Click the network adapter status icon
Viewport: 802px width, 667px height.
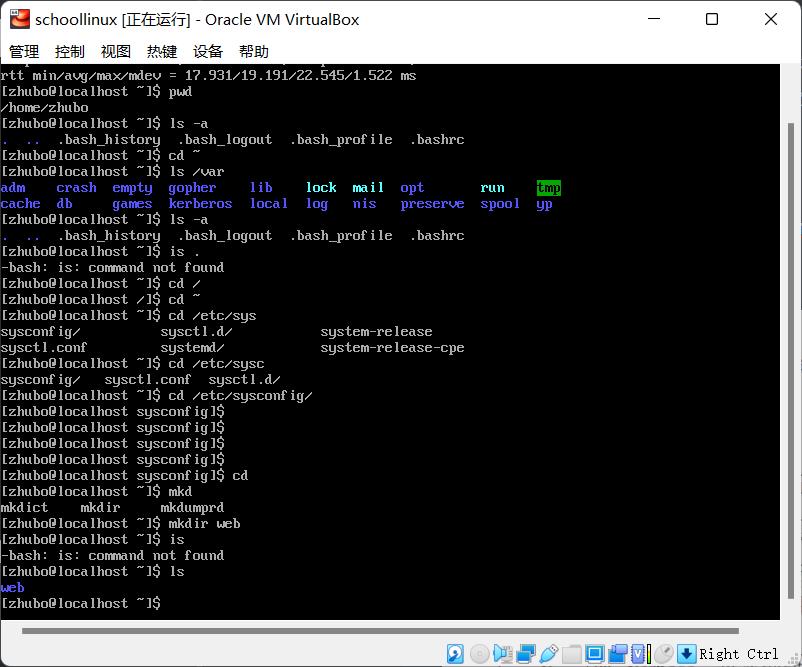pos(526,654)
